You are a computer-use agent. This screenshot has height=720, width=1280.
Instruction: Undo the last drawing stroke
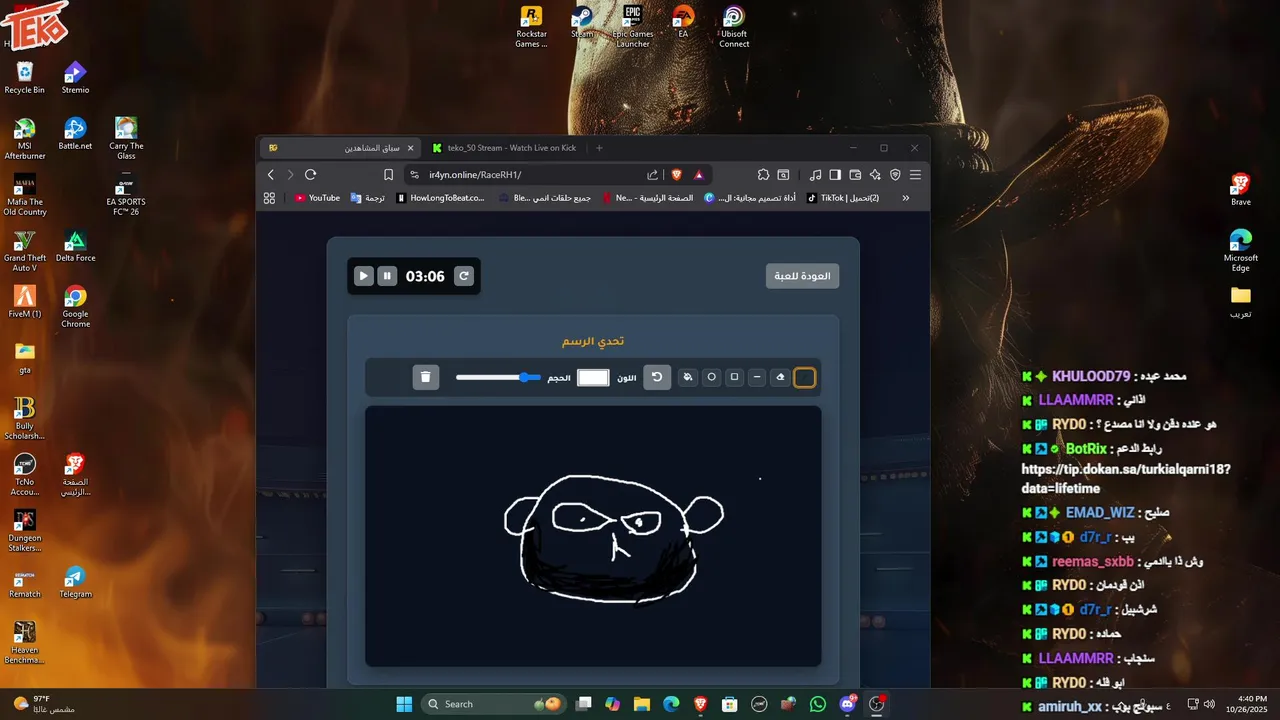click(x=657, y=377)
